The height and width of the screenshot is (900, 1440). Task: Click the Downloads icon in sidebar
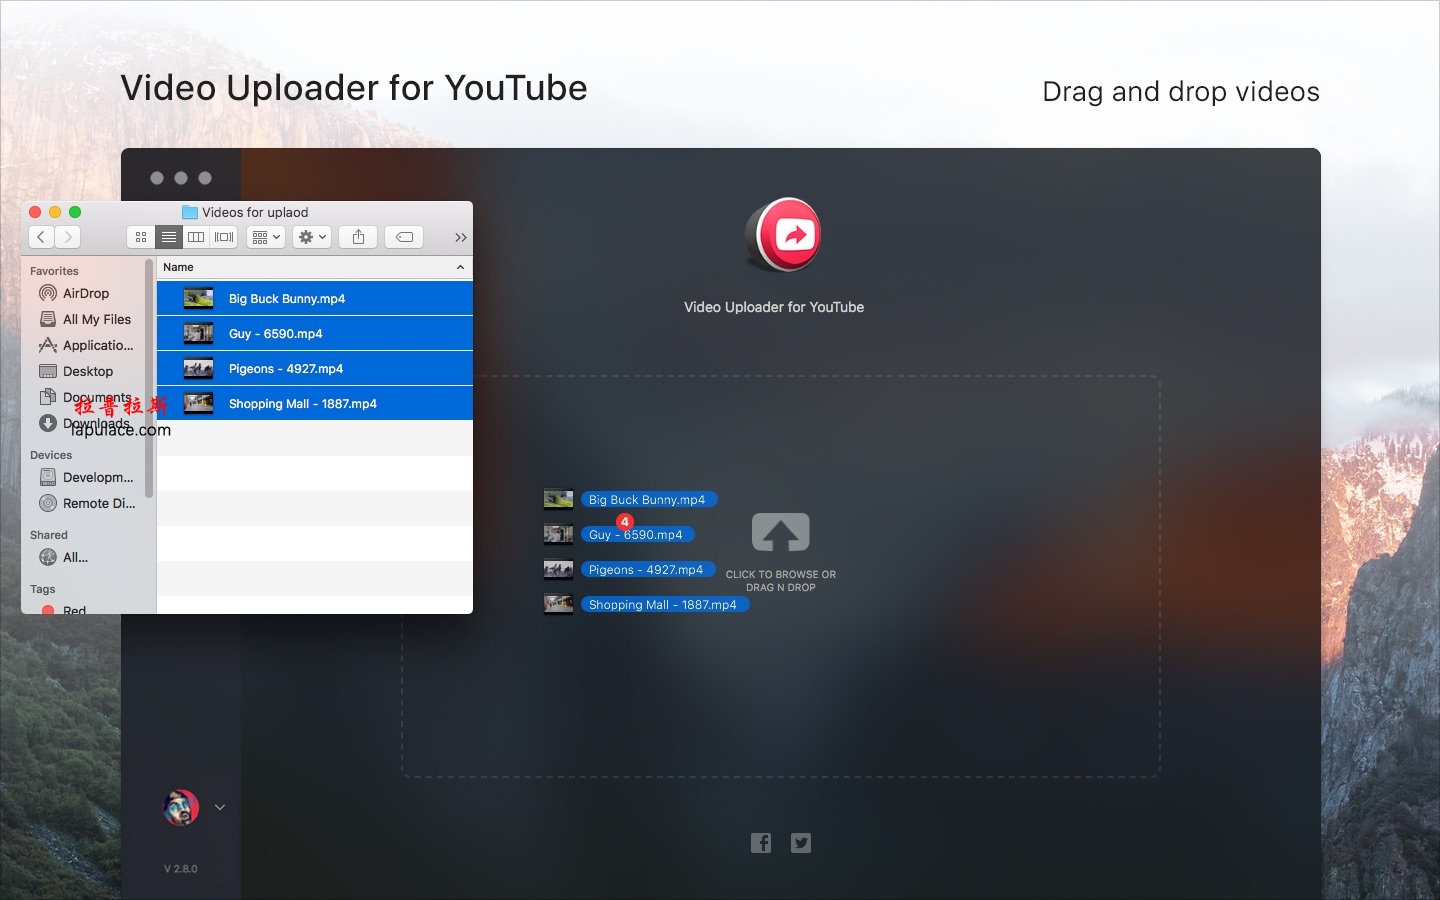point(47,423)
